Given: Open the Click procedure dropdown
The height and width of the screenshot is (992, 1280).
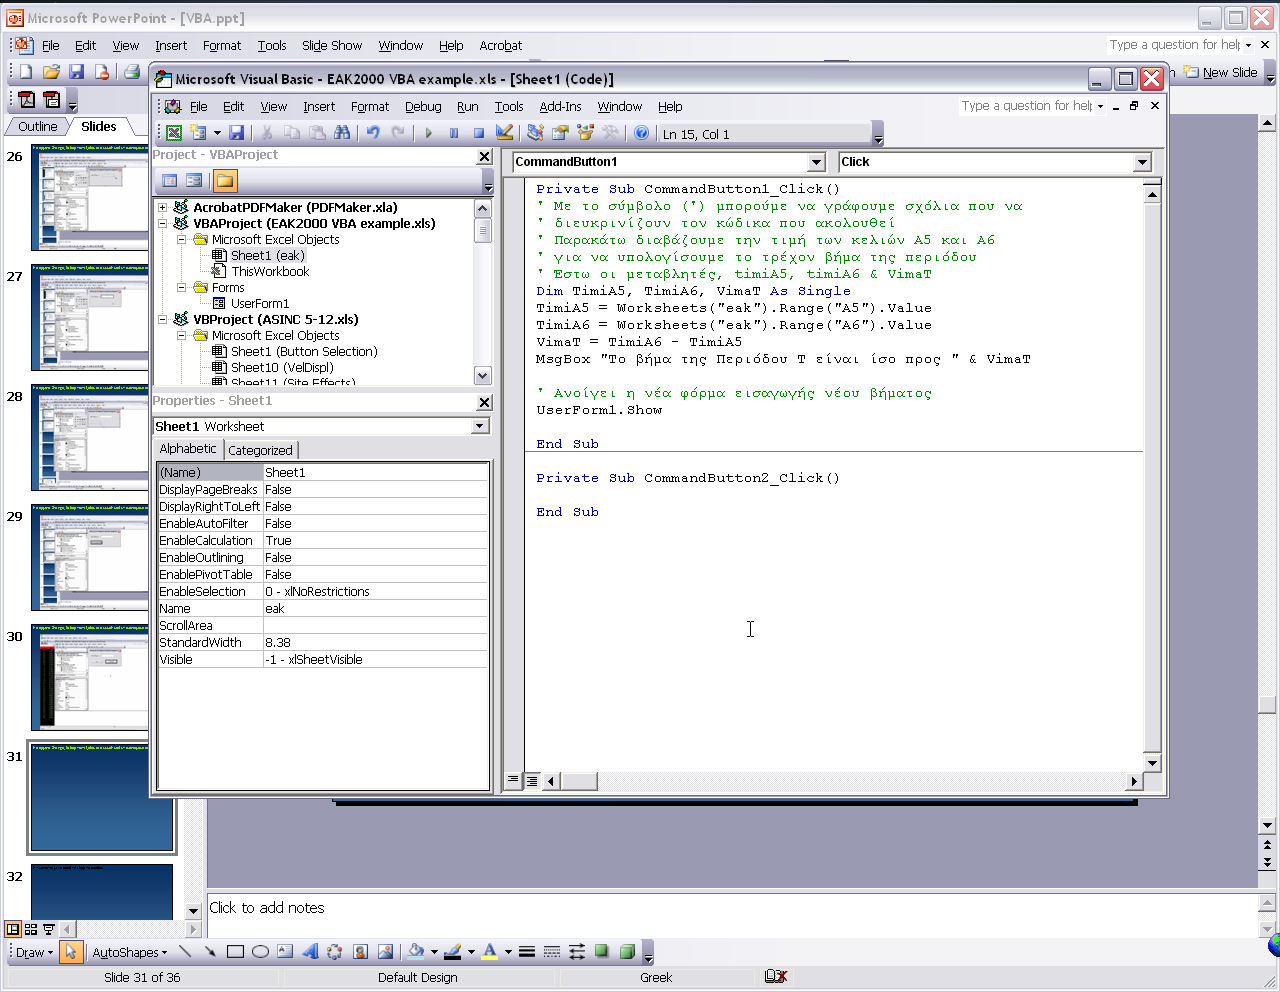Looking at the screenshot, I should tap(1142, 162).
